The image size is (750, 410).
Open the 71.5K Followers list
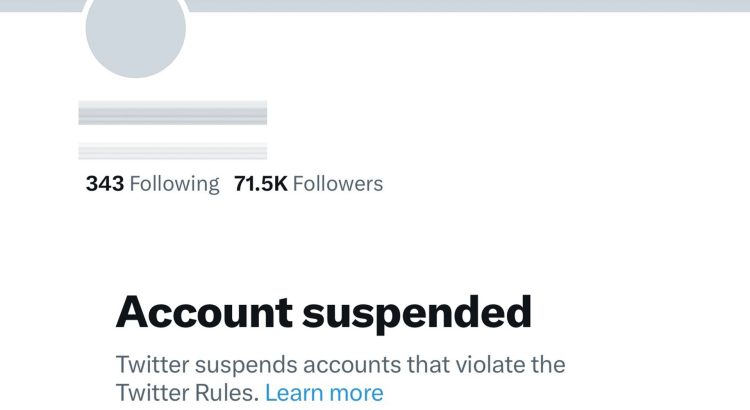pos(309,184)
